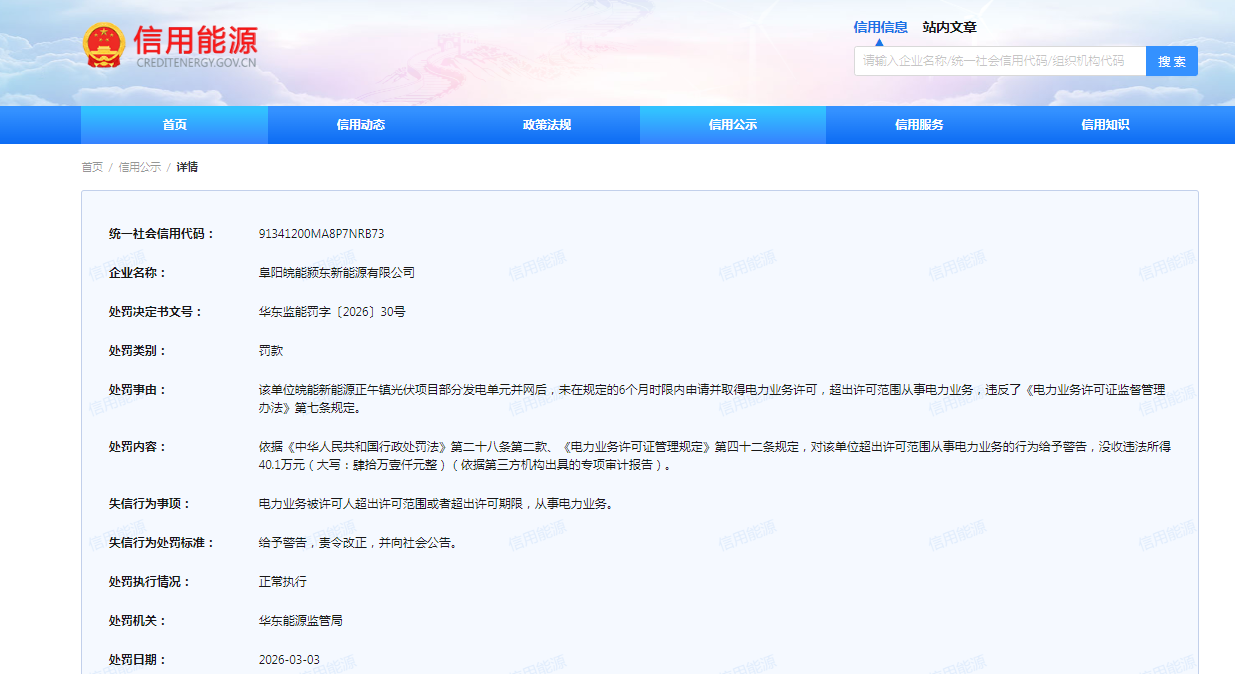
Task: Open the 信用动态 navigation menu
Action: [x=361, y=125]
